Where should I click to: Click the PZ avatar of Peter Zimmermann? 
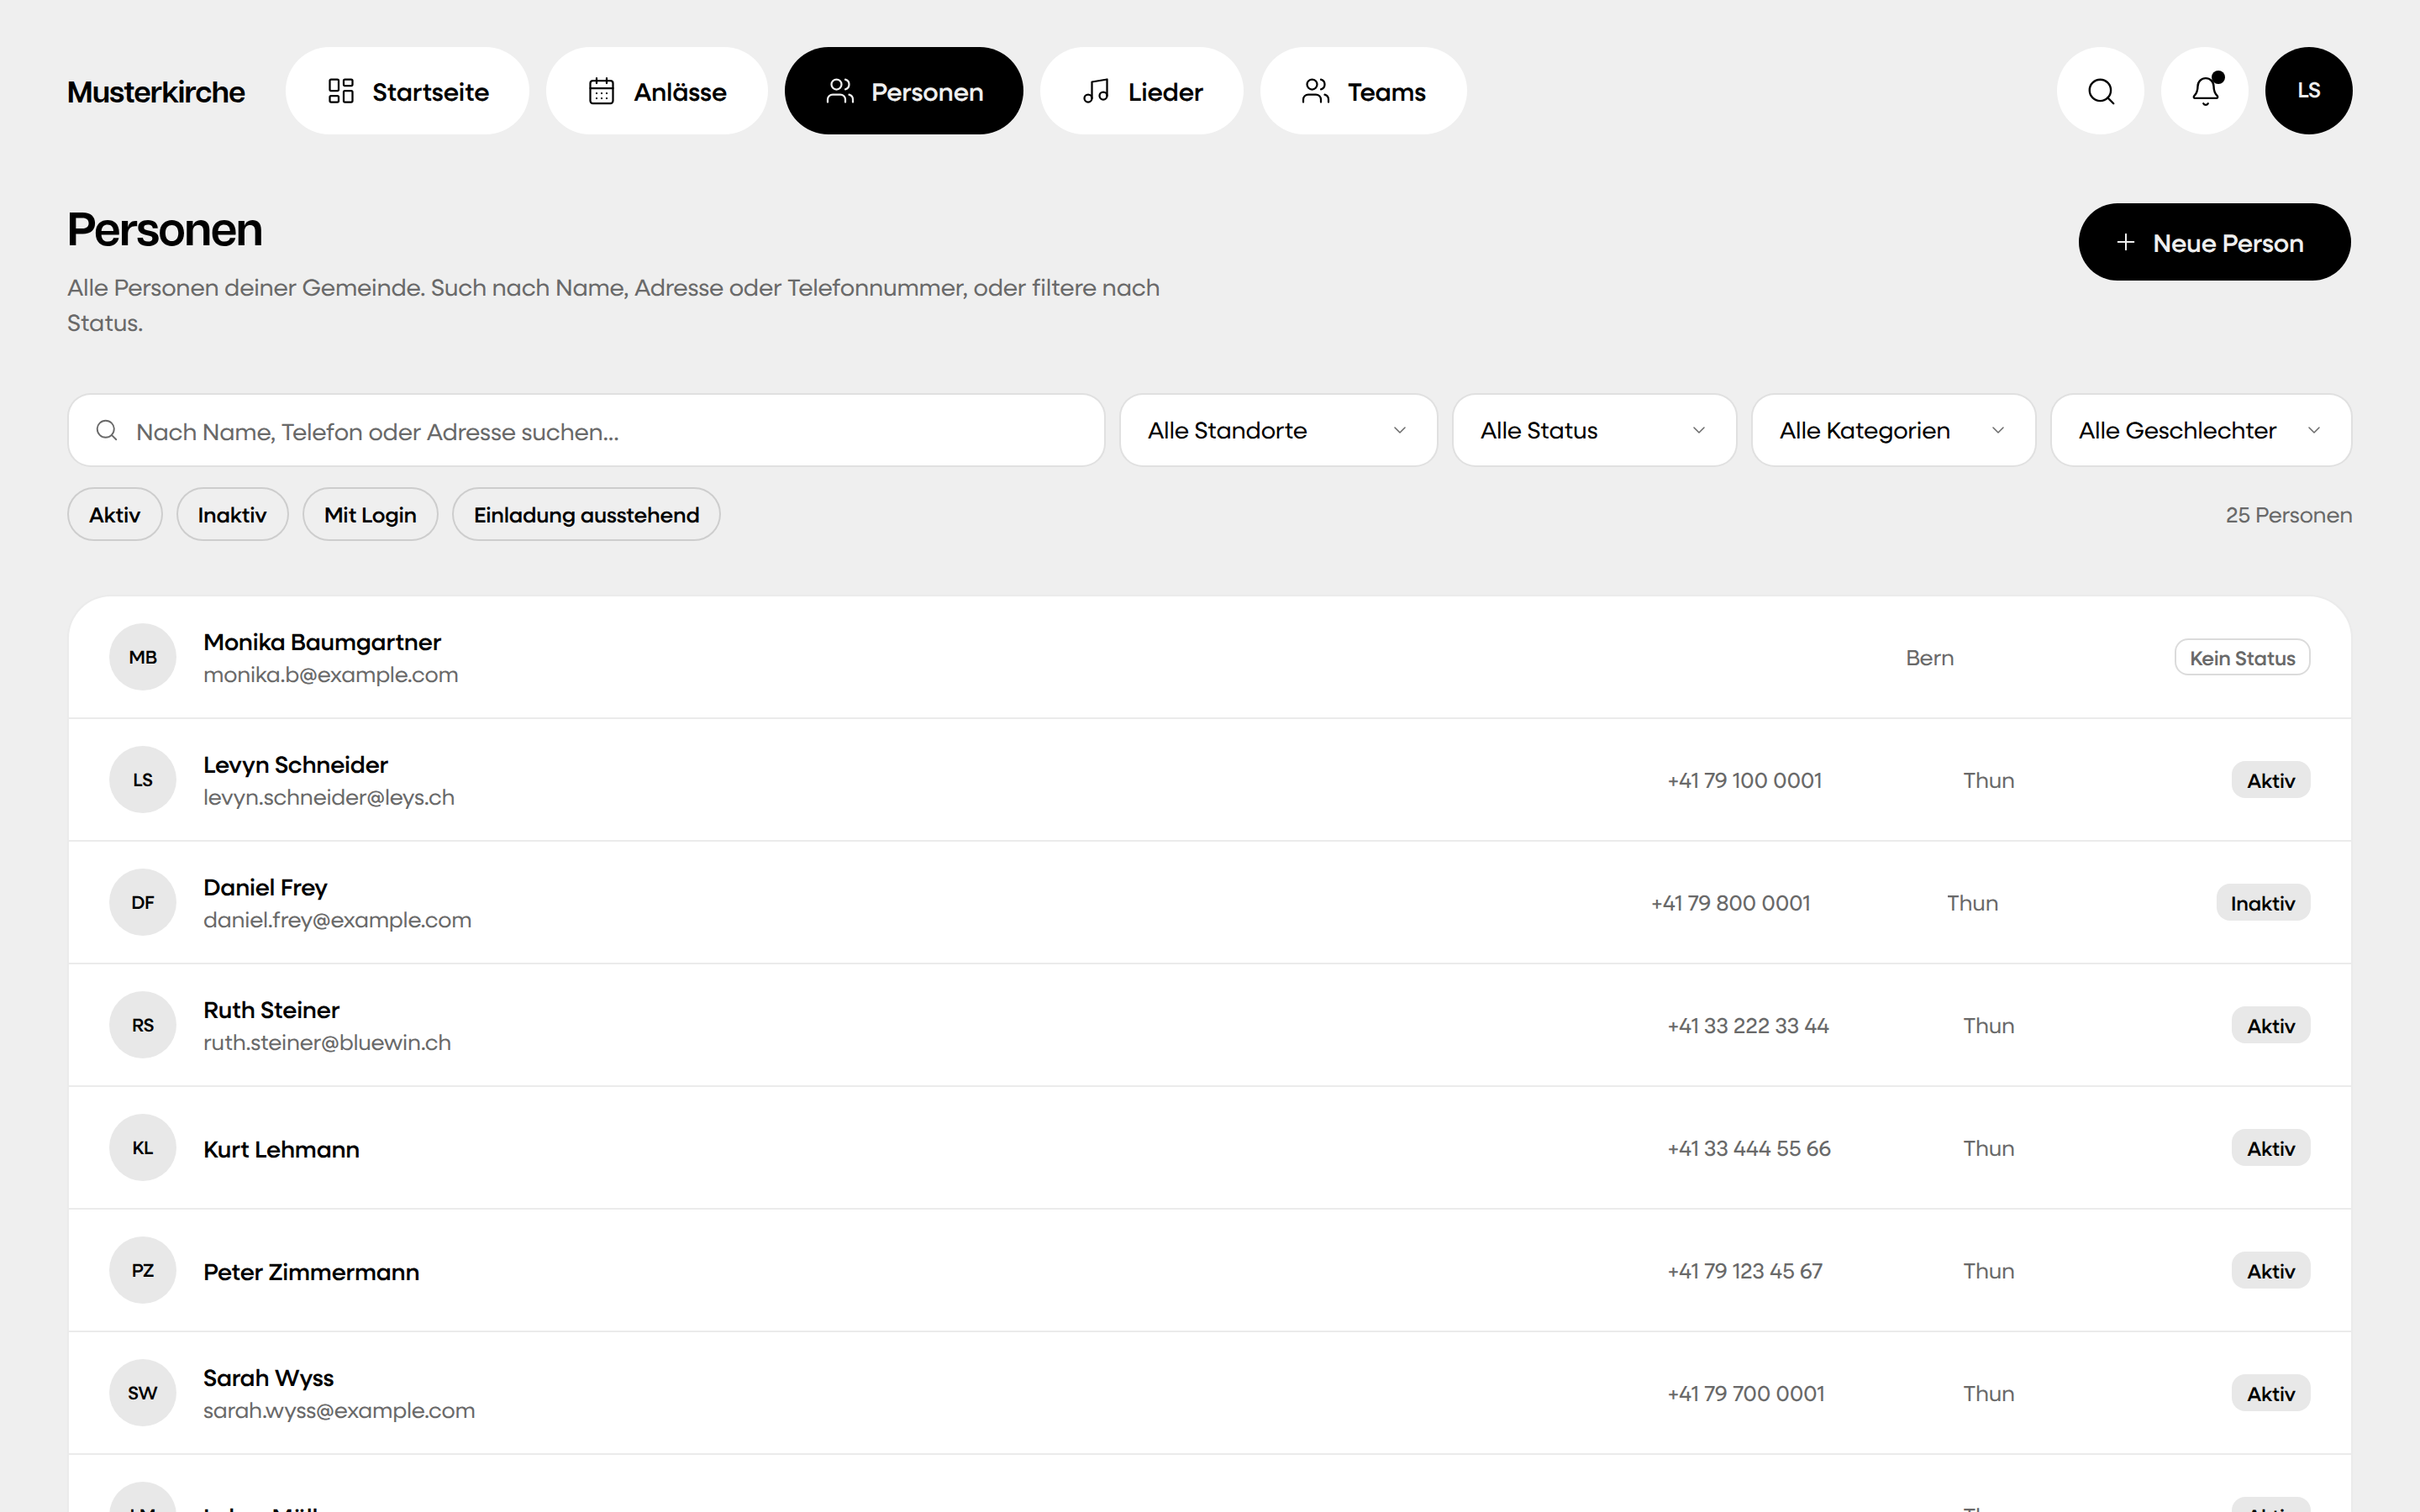pyautogui.click(x=143, y=1270)
